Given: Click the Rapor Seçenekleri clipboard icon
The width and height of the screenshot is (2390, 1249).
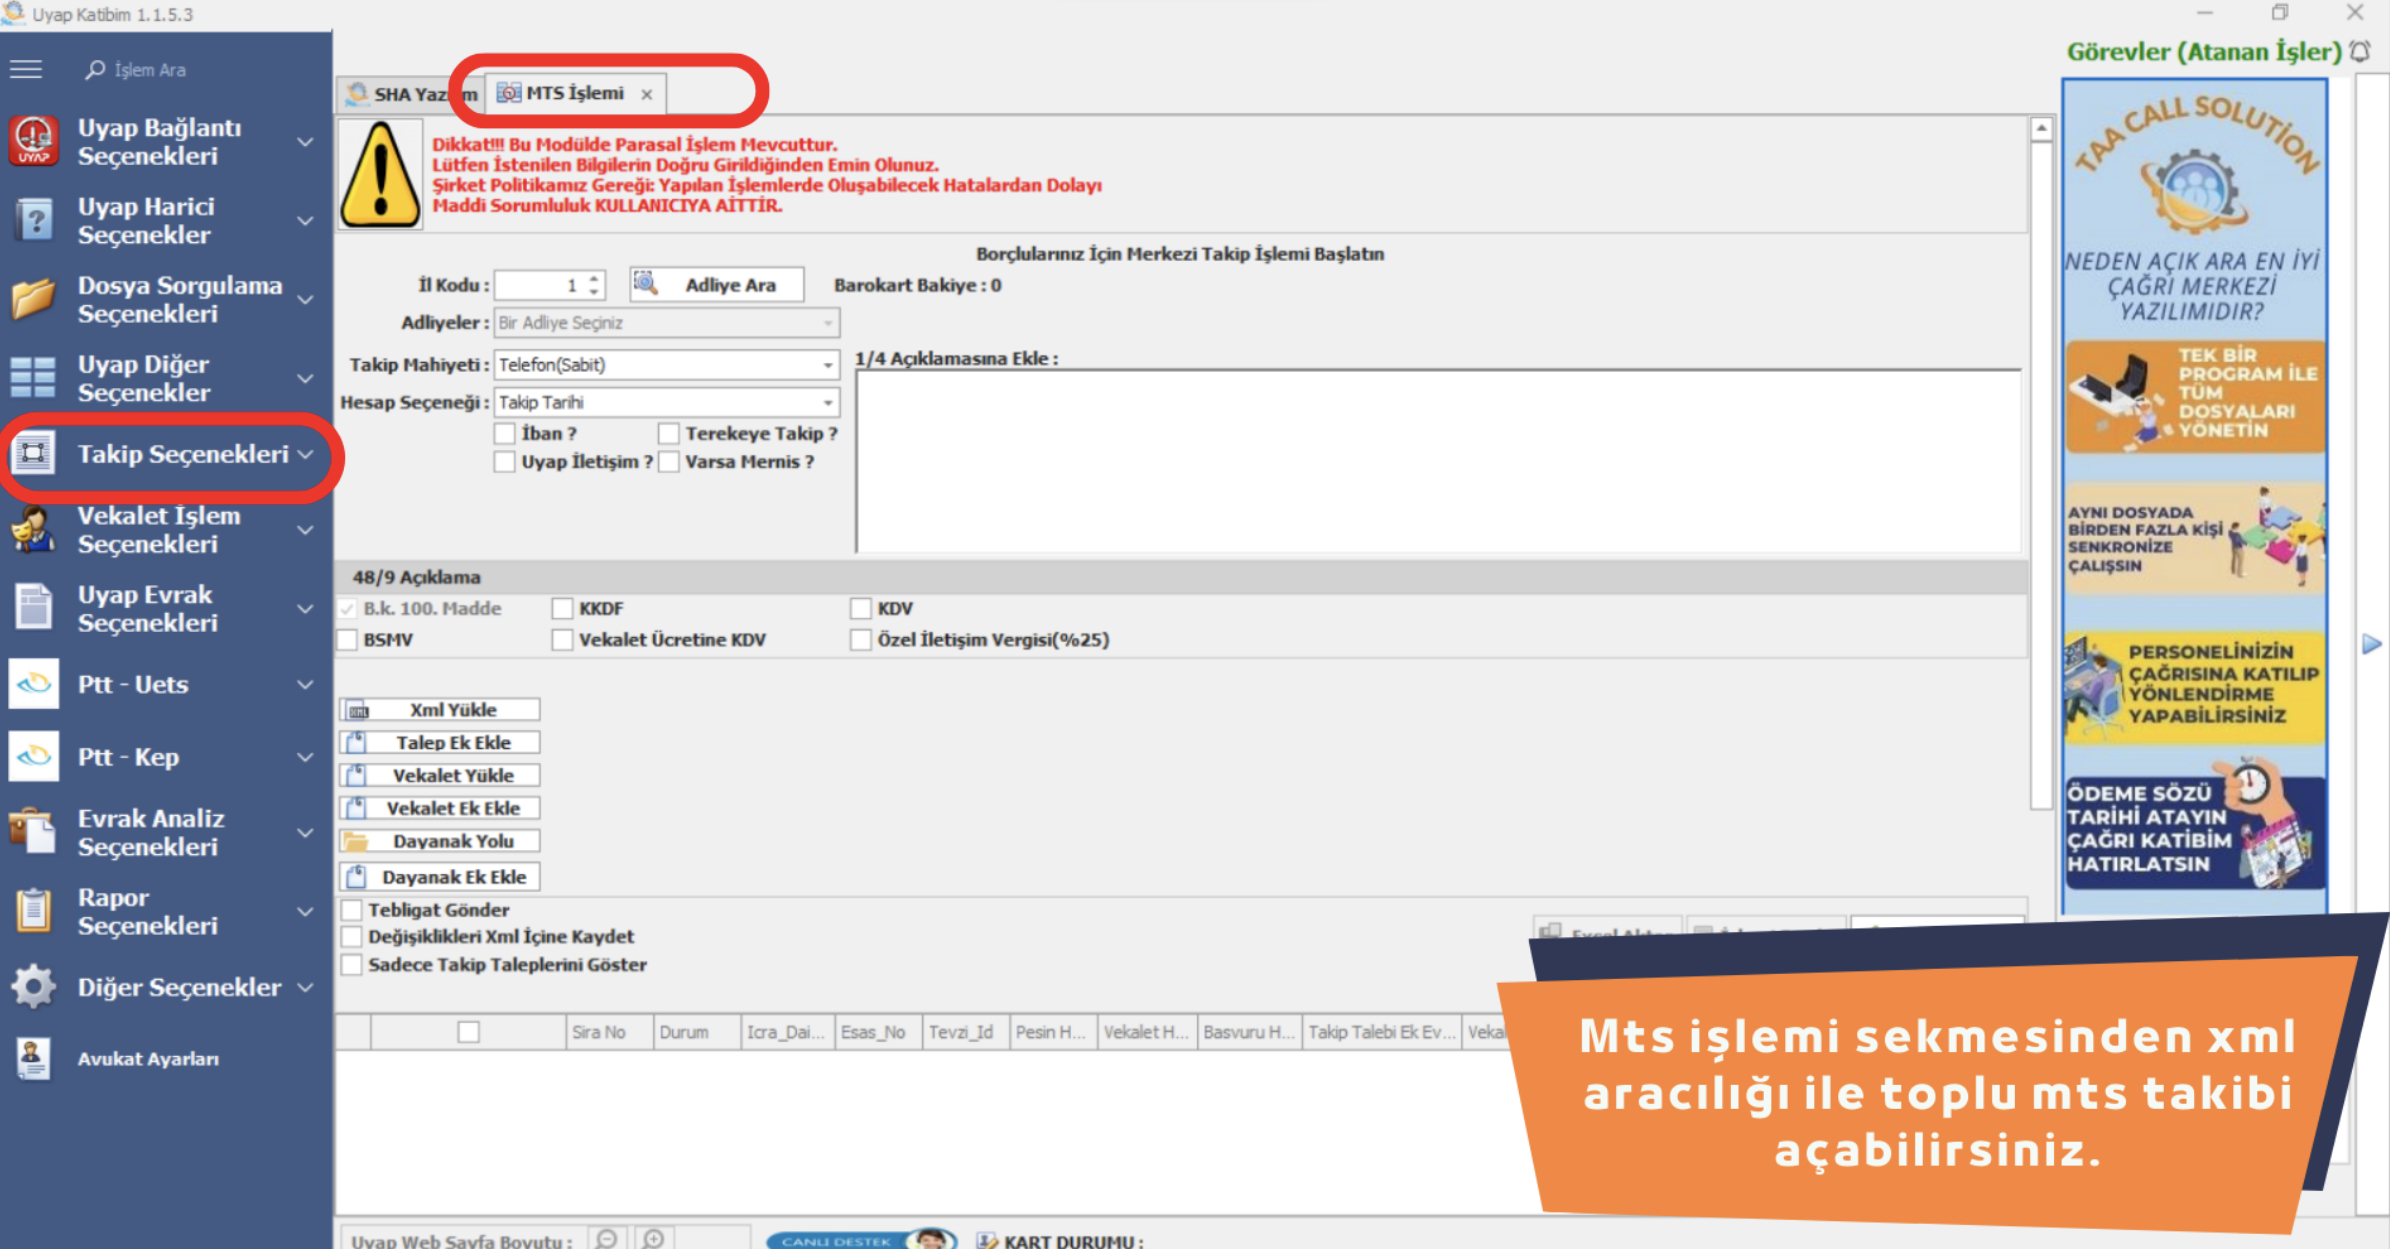Looking at the screenshot, I should (33, 911).
